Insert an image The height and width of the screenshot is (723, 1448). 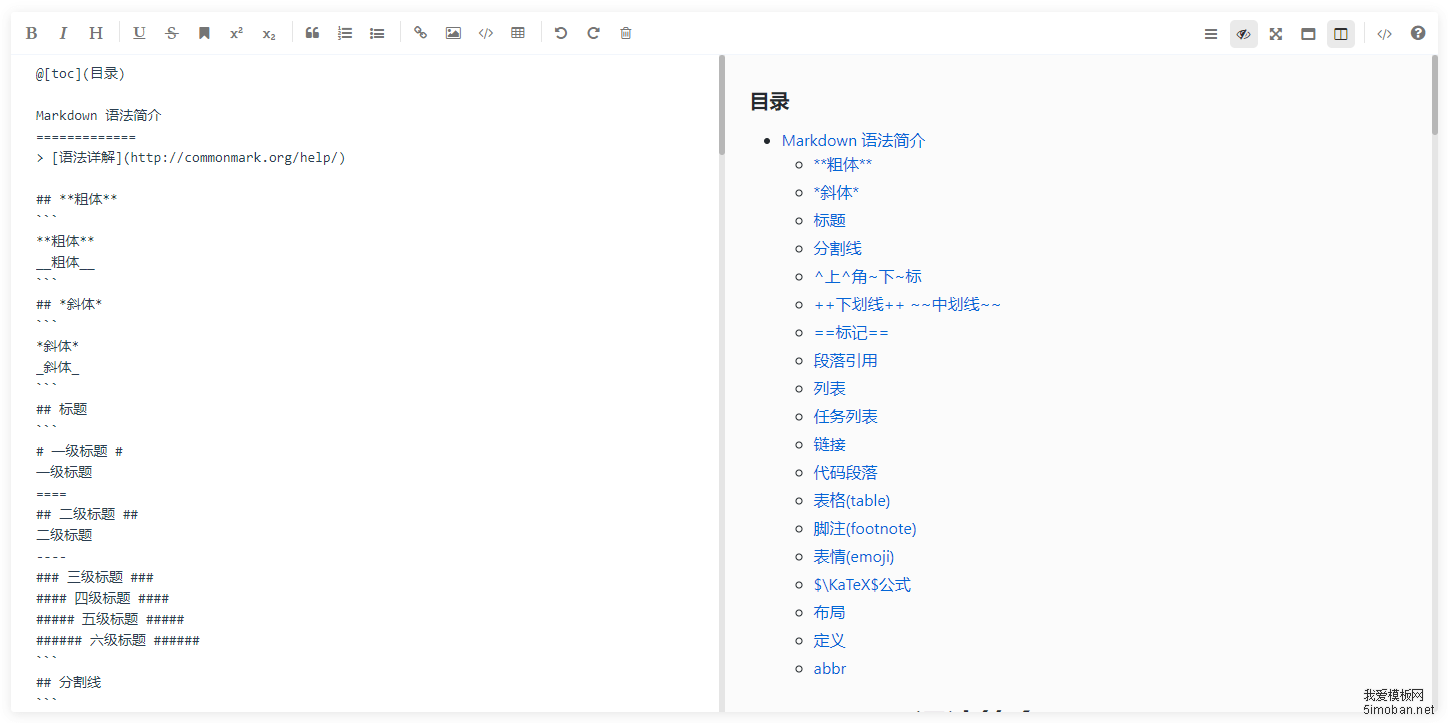tap(453, 33)
